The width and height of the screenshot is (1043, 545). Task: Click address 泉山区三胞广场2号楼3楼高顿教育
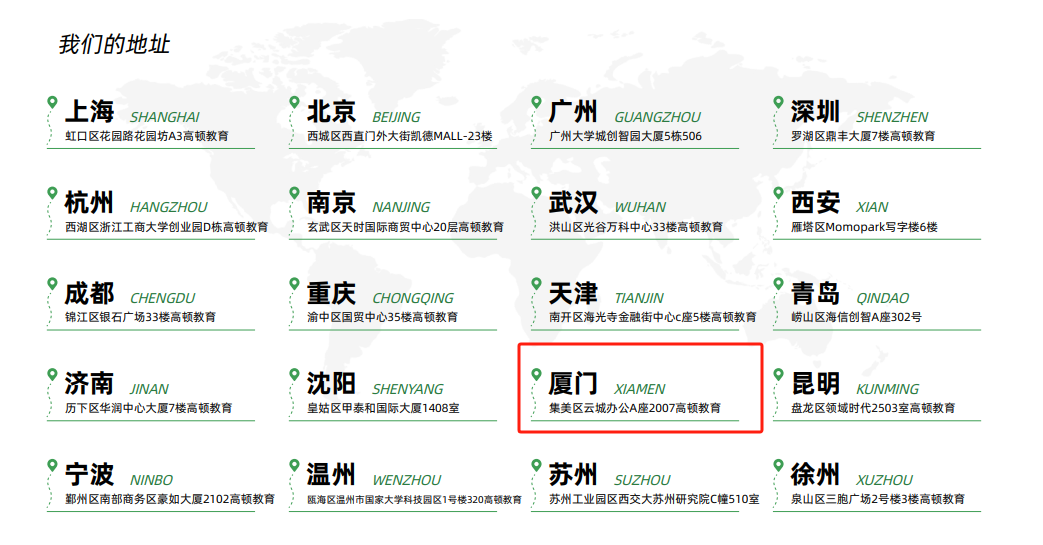pyautogui.click(x=877, y=499)
